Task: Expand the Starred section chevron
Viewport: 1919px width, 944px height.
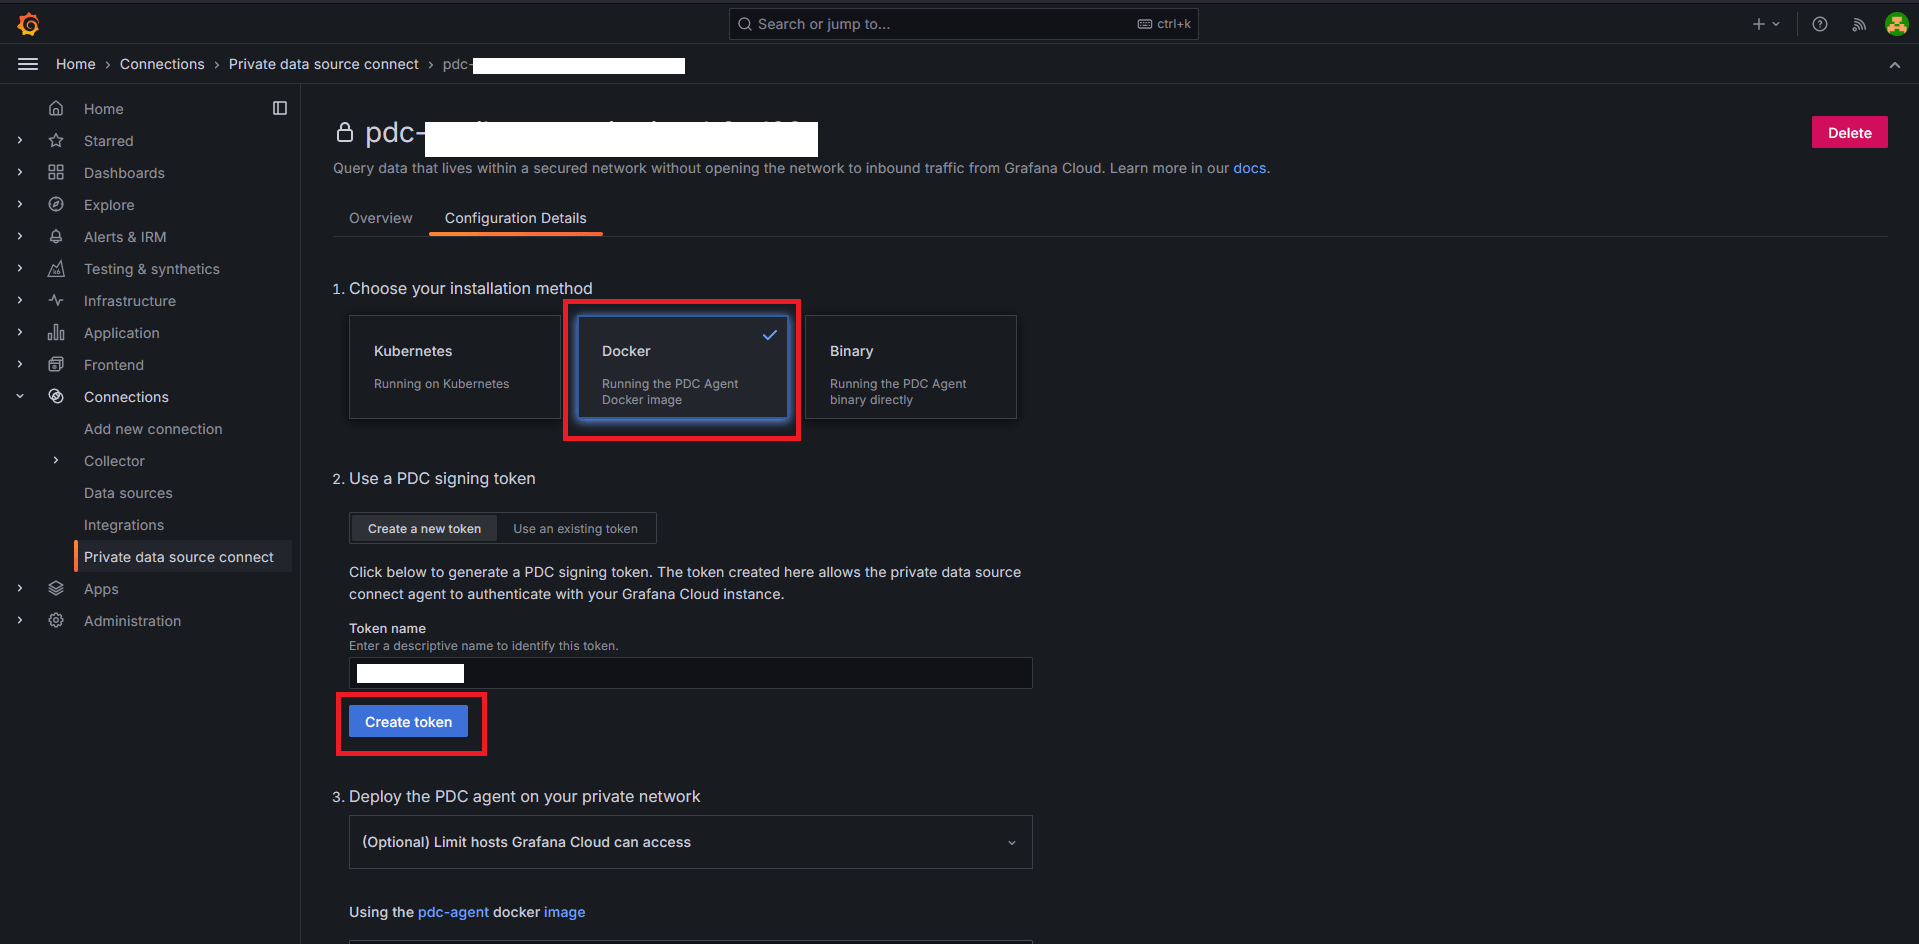Action: pyautogui.click(x=20, y=140)
